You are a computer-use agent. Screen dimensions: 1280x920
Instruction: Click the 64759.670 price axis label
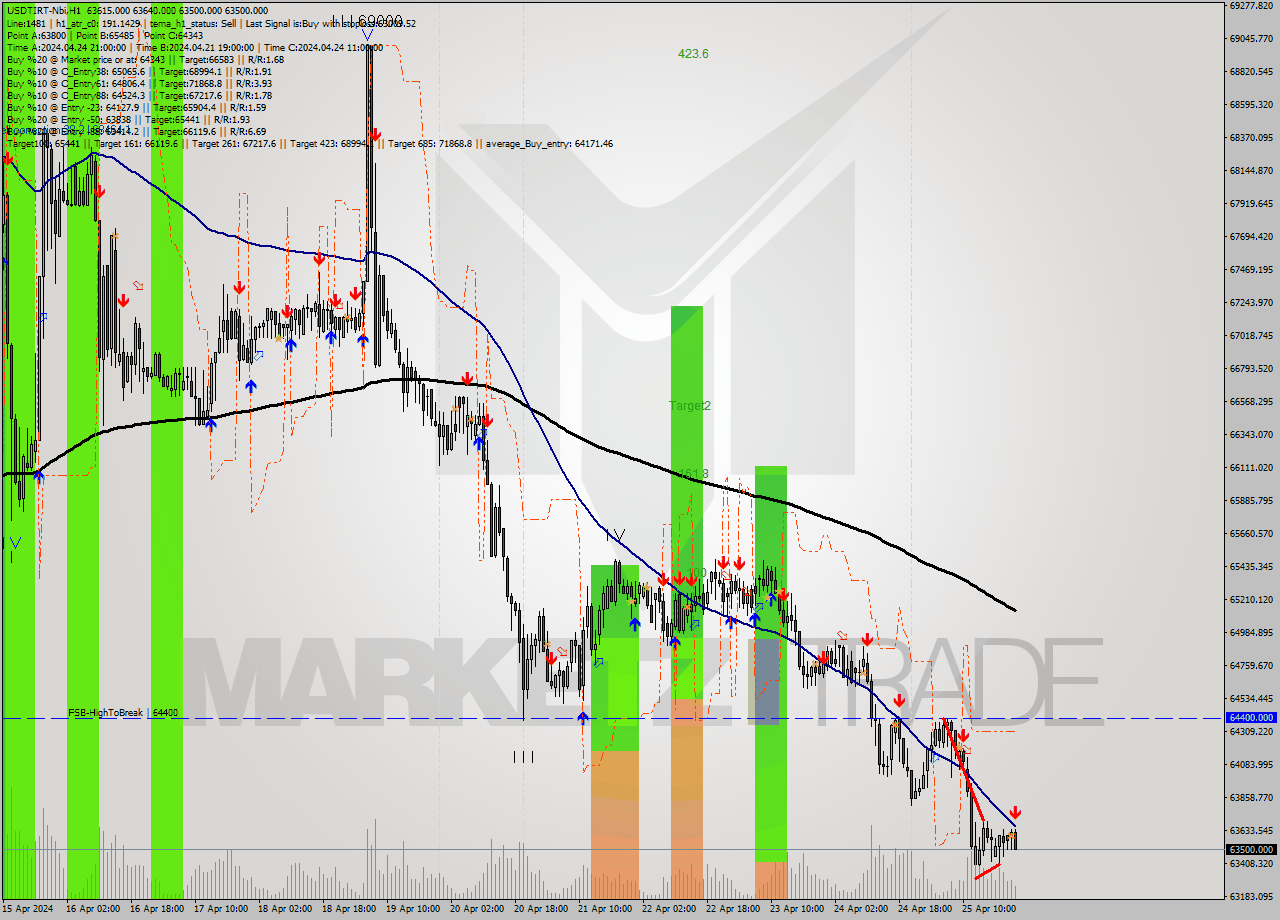(x=1250, y=665)
